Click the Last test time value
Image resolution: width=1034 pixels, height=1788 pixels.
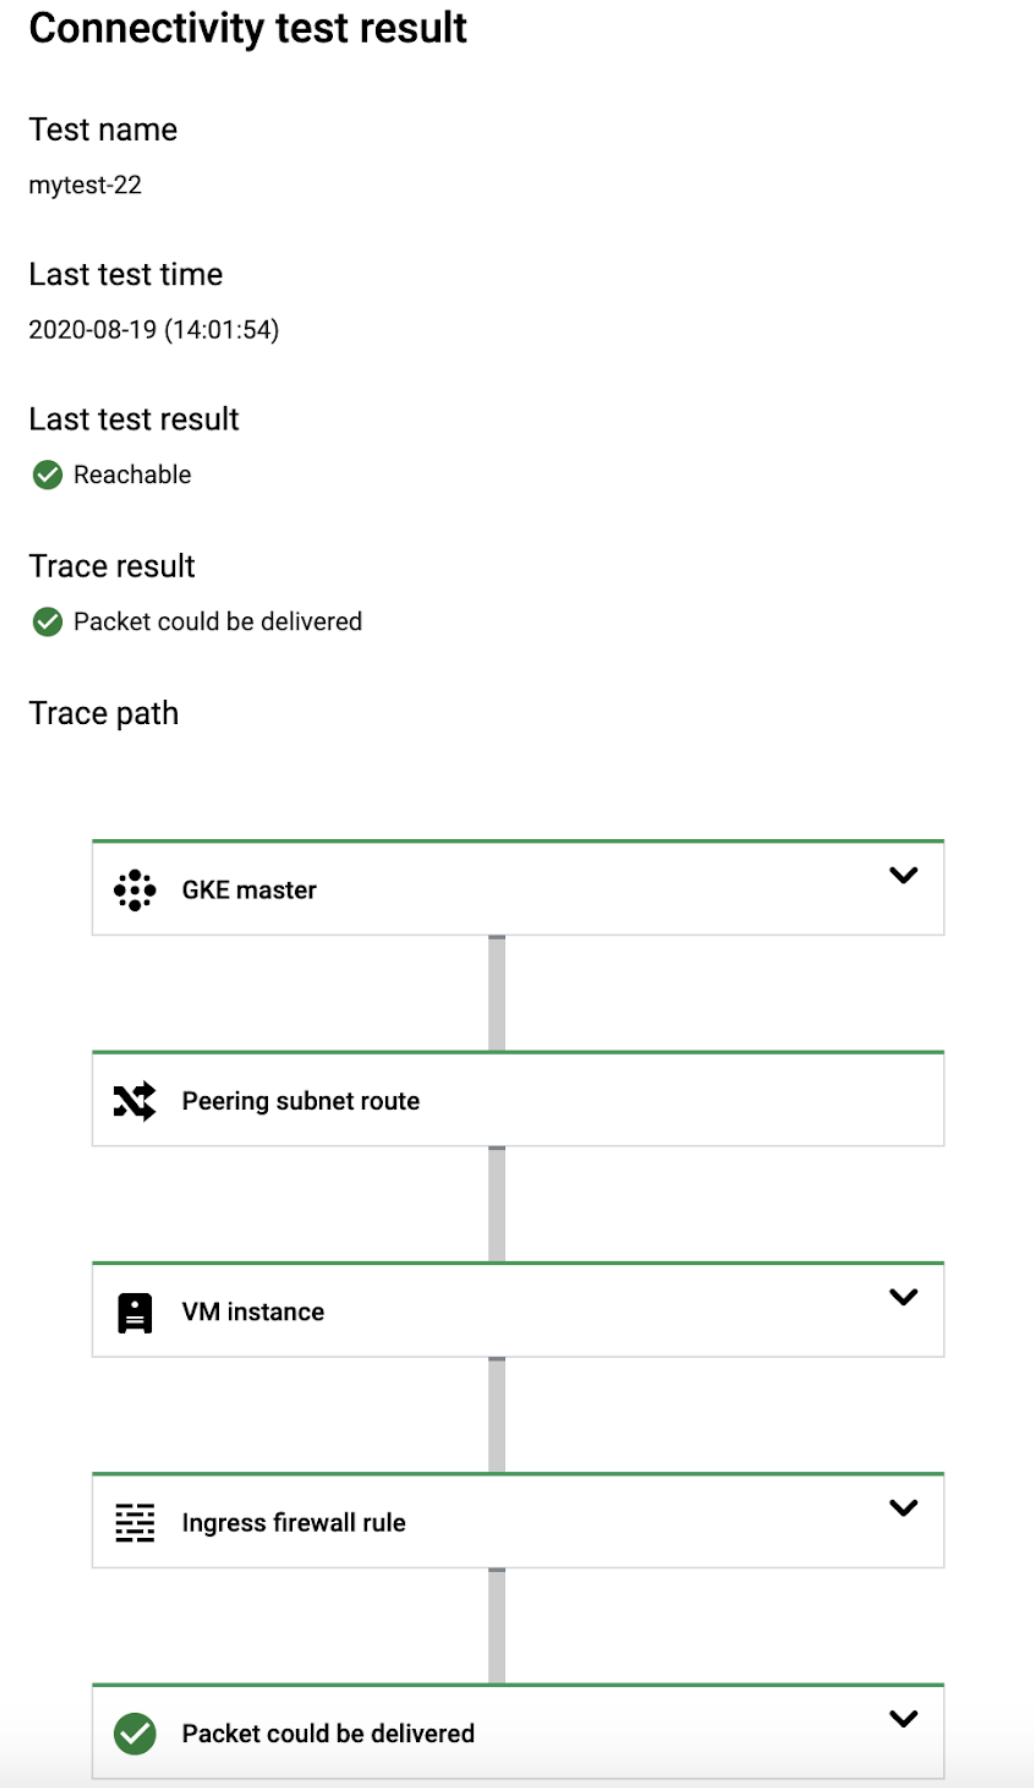tap(157, 328)
